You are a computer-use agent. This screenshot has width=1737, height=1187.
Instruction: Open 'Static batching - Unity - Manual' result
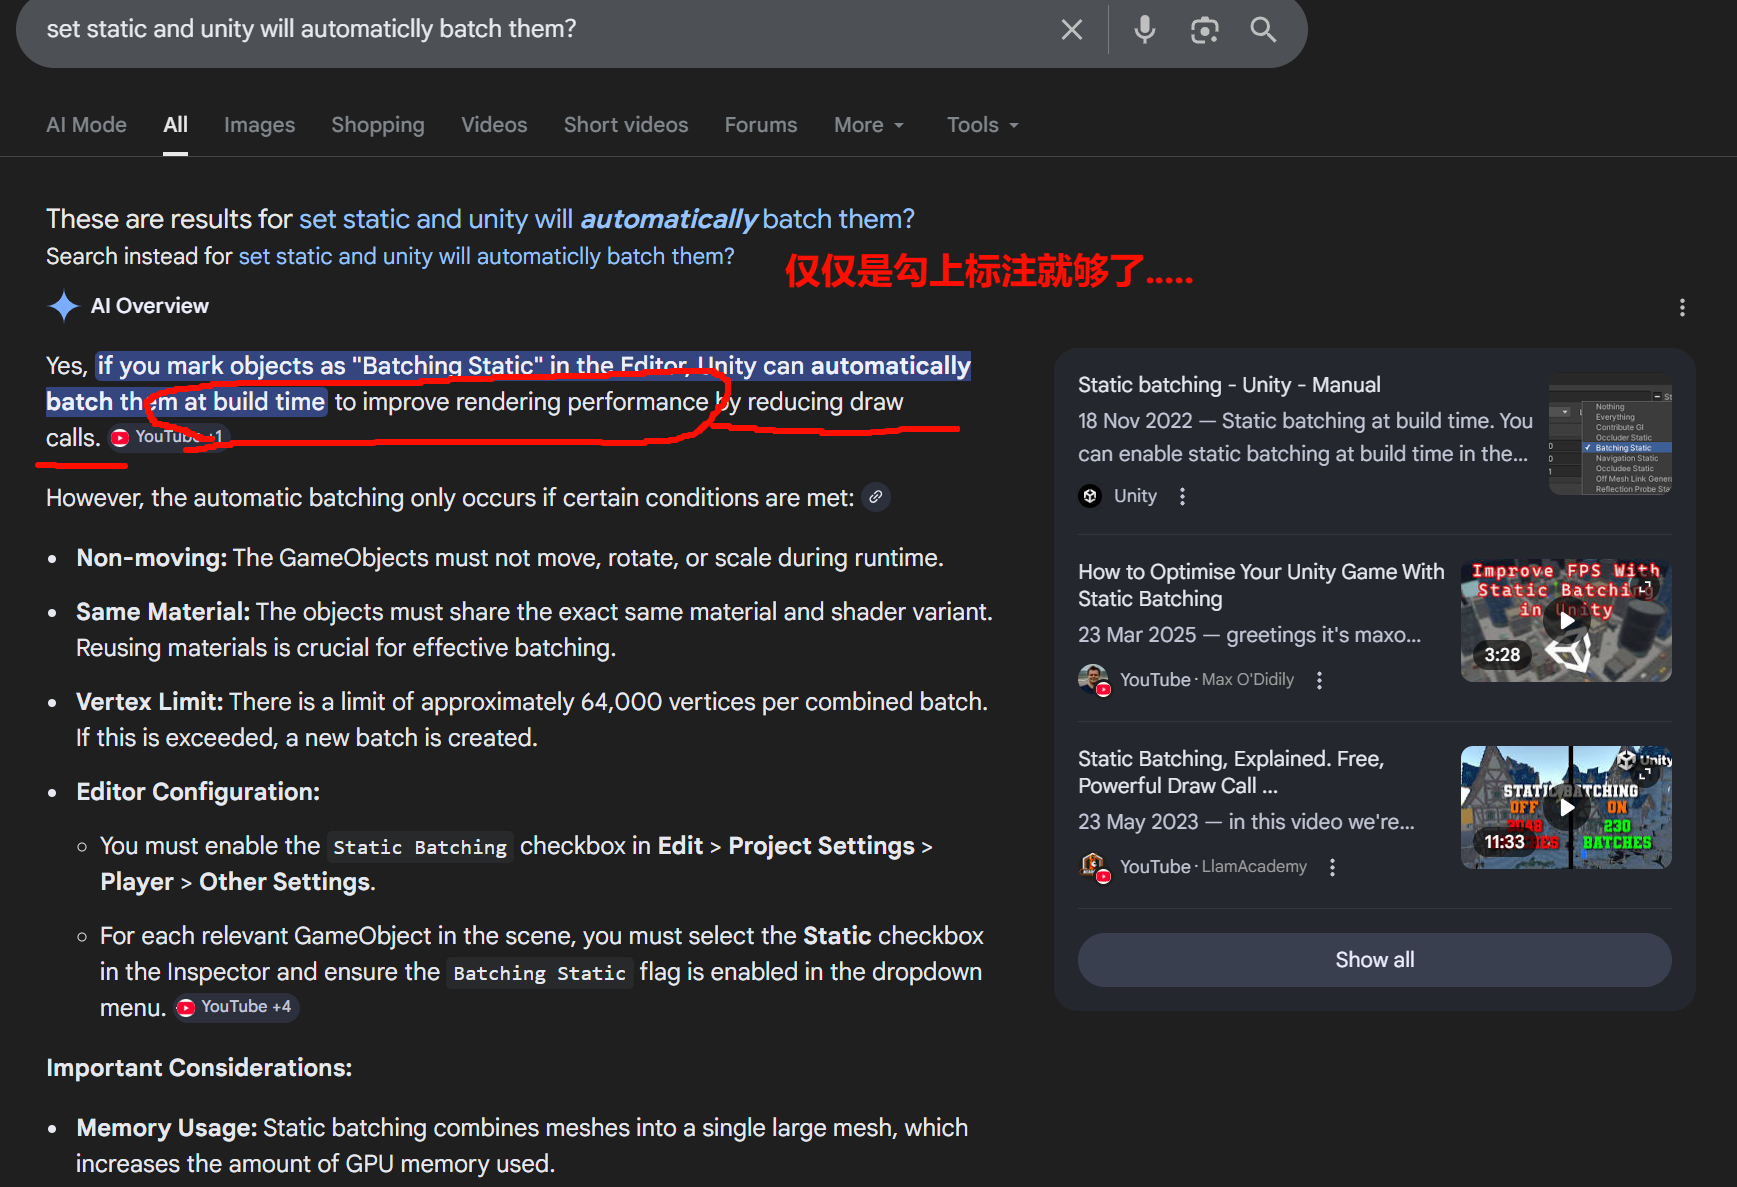pyautogui.click(x=1229, y=385)
